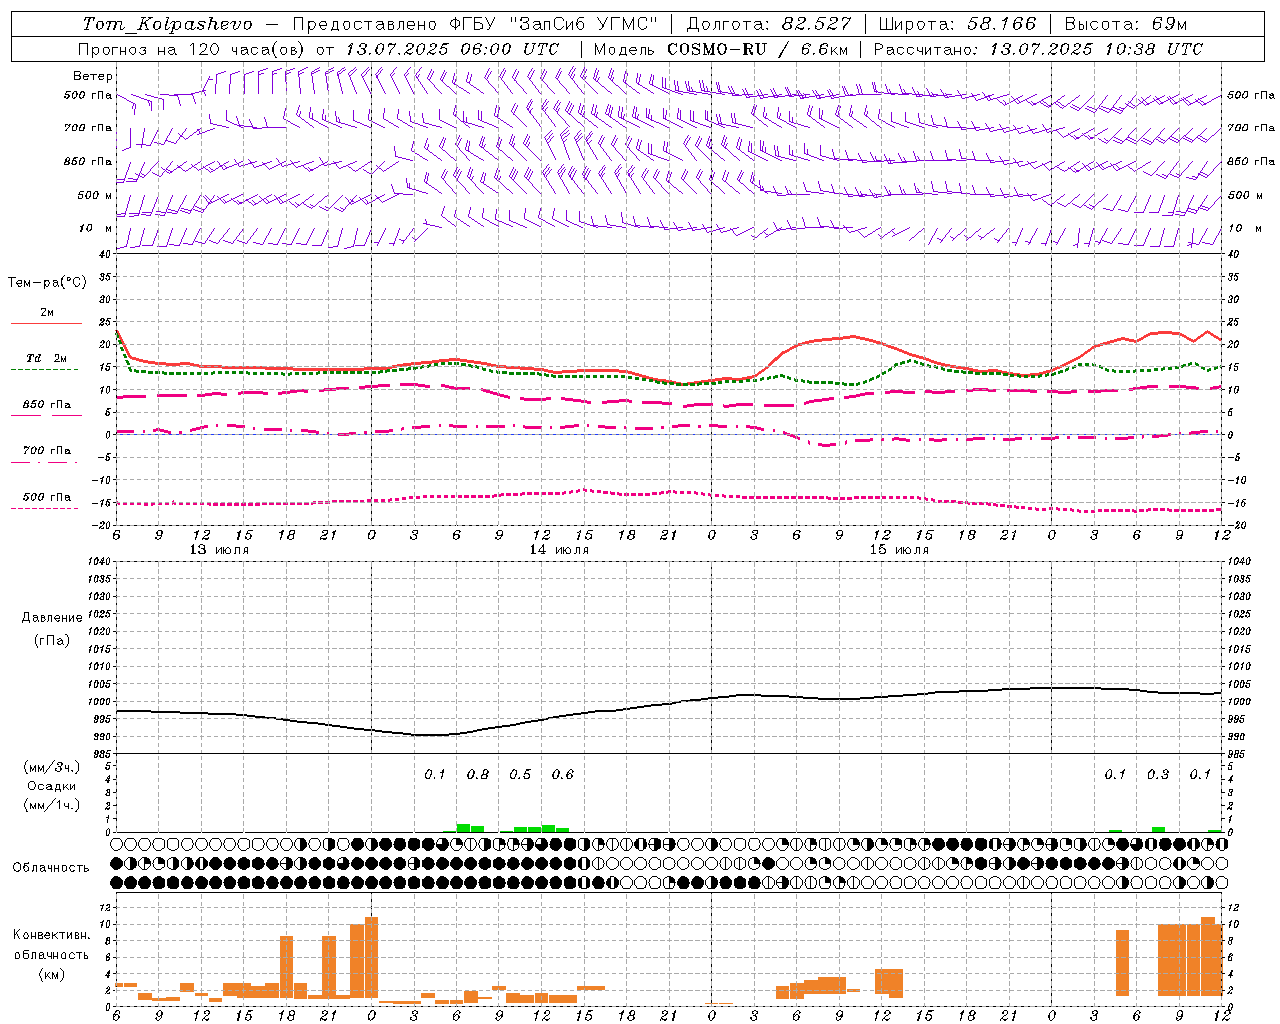Click the "13 июля" date label
1280x1024 pixels.
(219, 550)
